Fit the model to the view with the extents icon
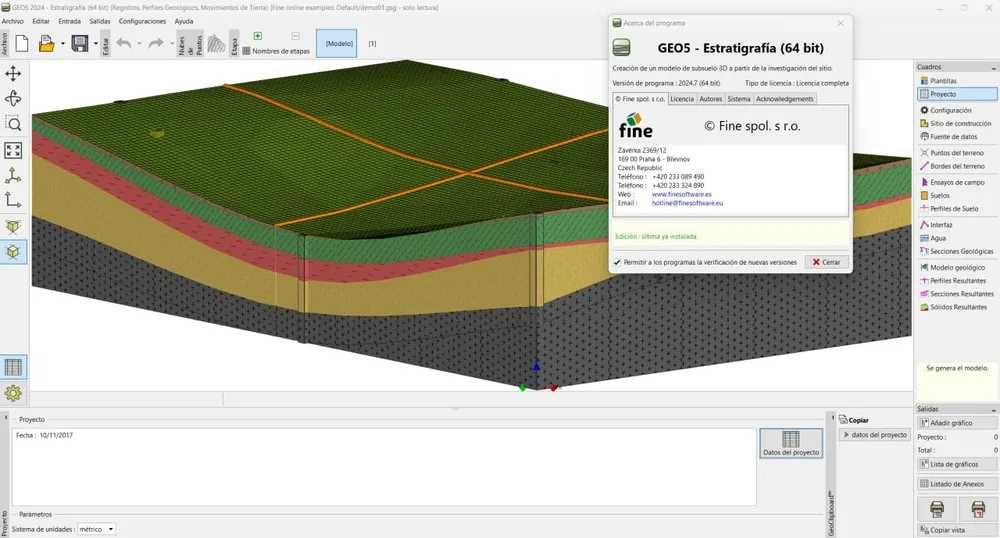The image size is (1000, 538). click(x=13, y=150)
